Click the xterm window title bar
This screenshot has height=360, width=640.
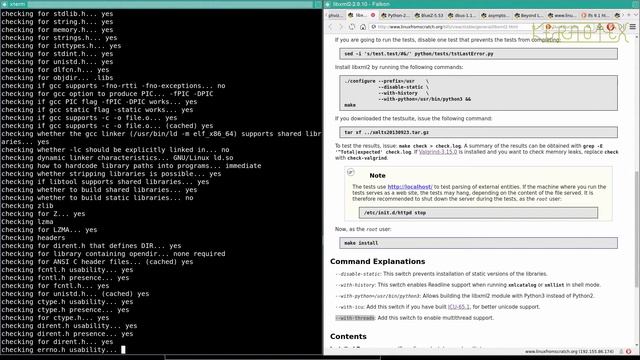[x=161, y=4]
